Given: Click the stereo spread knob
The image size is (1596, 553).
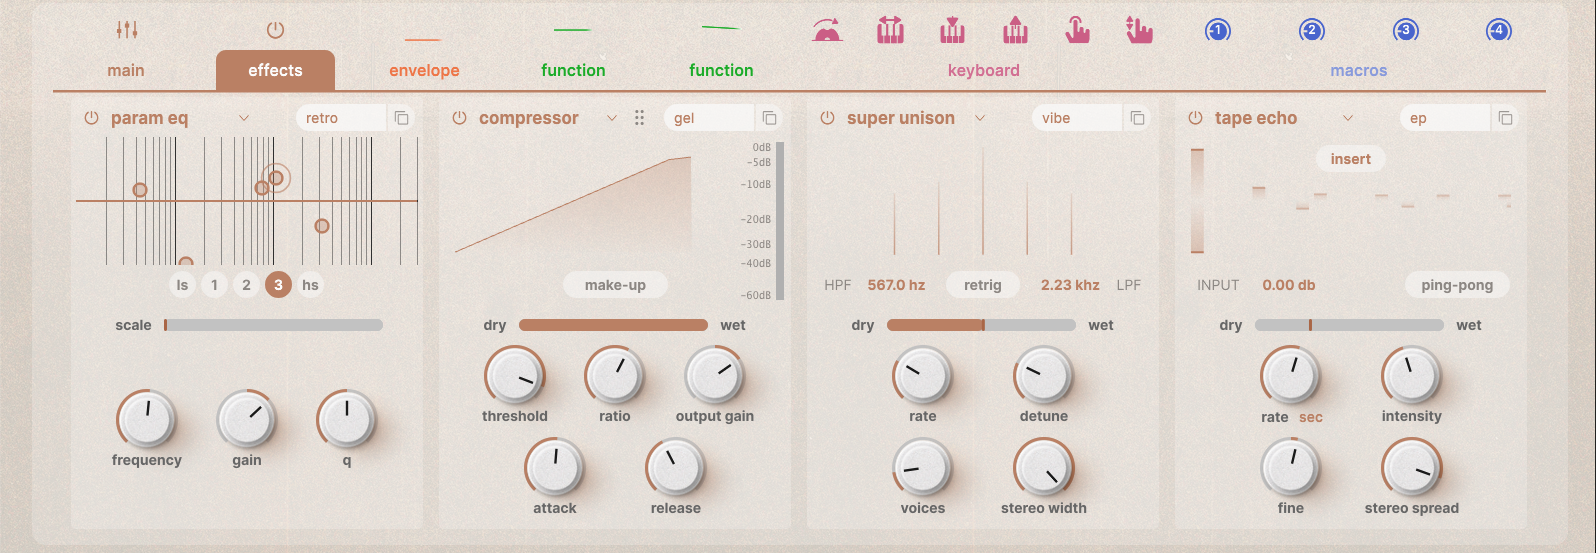Looking at the screenshot, I should tap(1412, 467).
